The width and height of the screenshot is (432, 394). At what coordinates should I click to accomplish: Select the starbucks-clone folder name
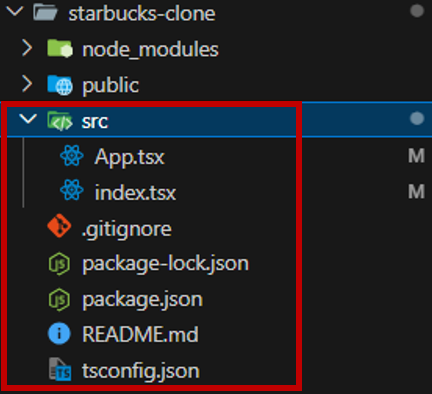[x=142, y=14]
